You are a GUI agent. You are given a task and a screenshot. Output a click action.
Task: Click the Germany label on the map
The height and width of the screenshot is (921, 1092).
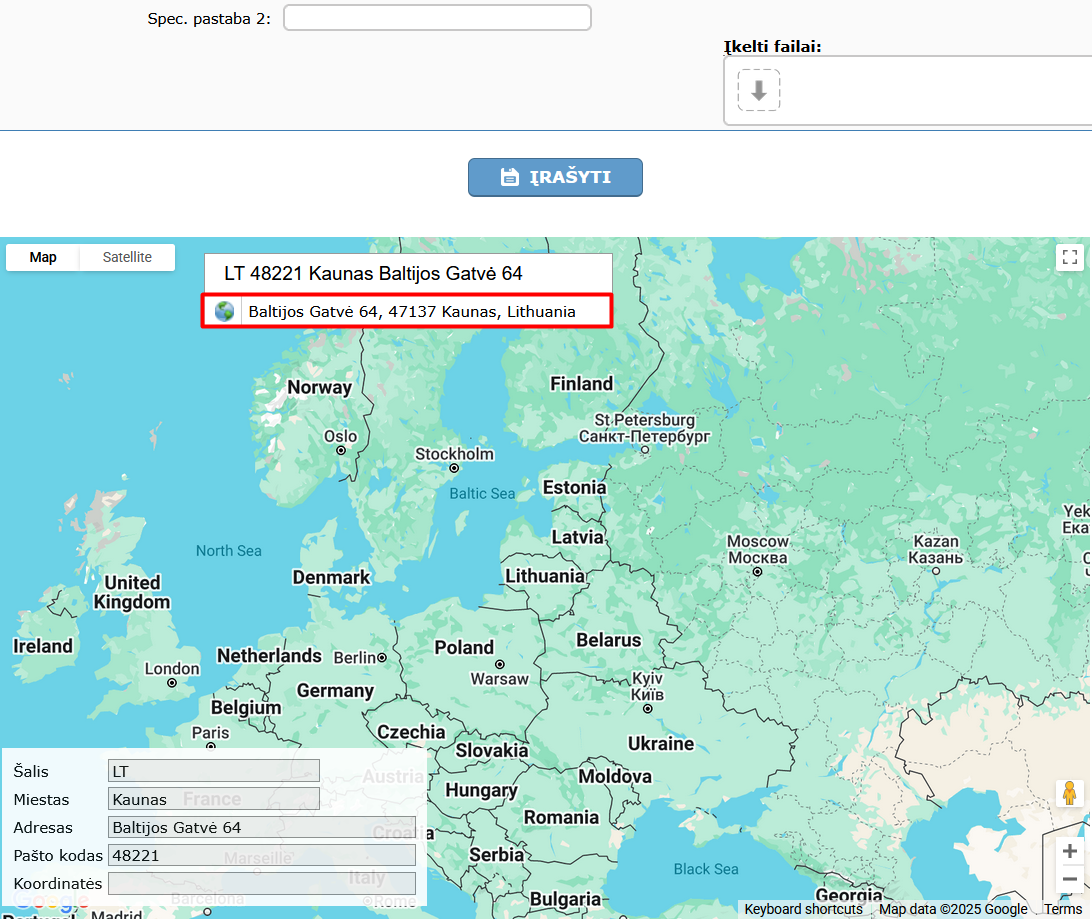335,690
